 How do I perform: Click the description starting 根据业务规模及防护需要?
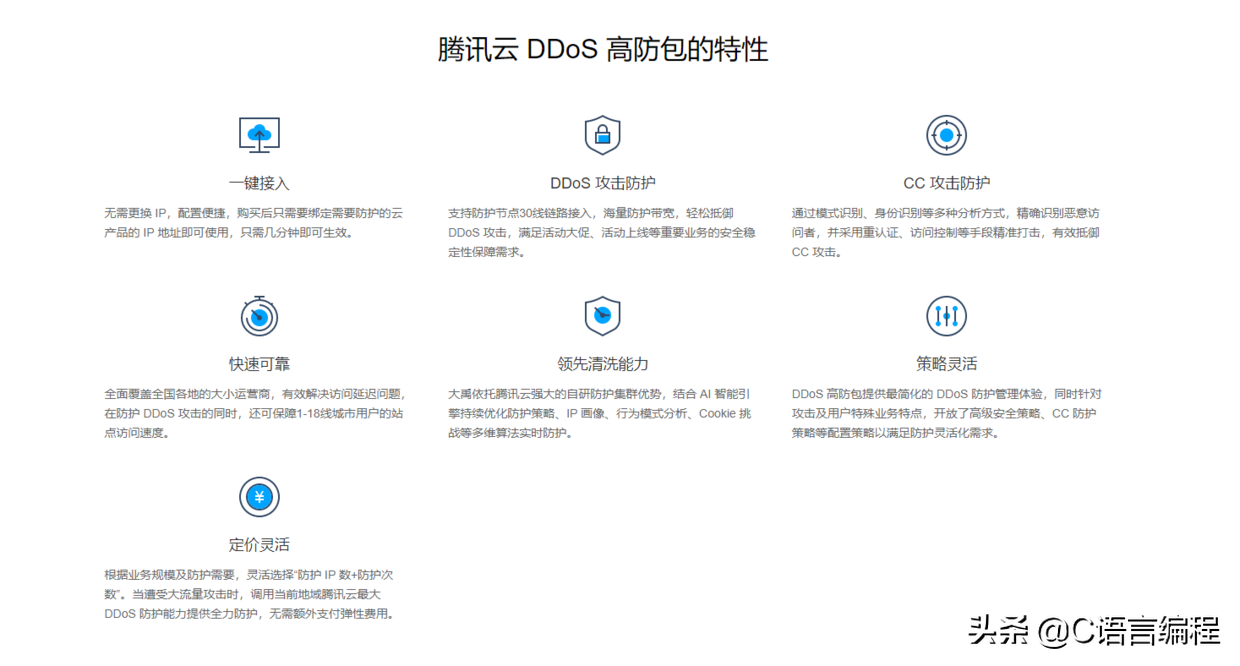point(251,595)
